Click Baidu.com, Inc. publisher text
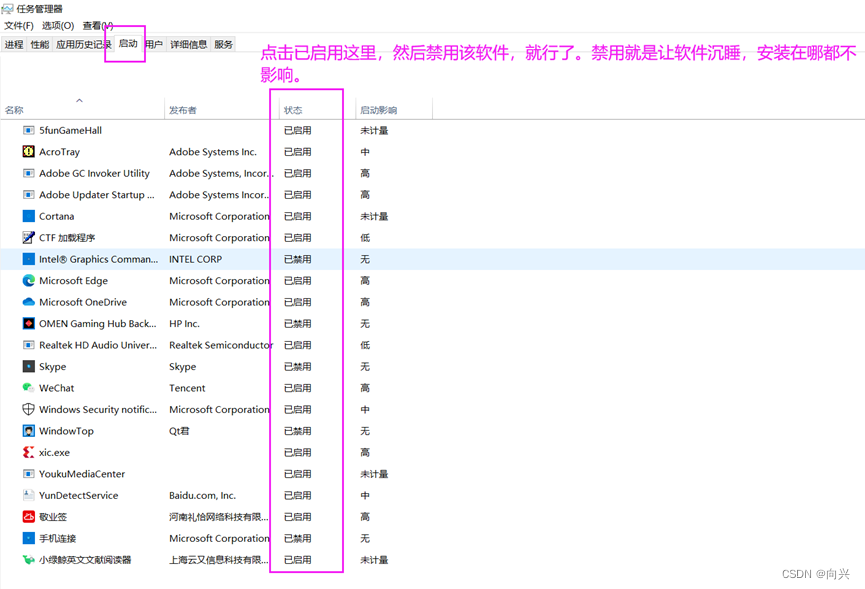865x589 pixels. click(202, 495)
